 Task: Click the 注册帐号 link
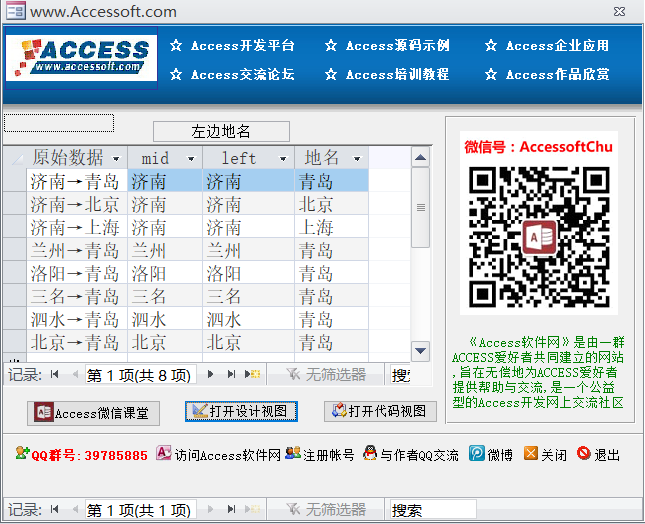(x=320, y=454)
